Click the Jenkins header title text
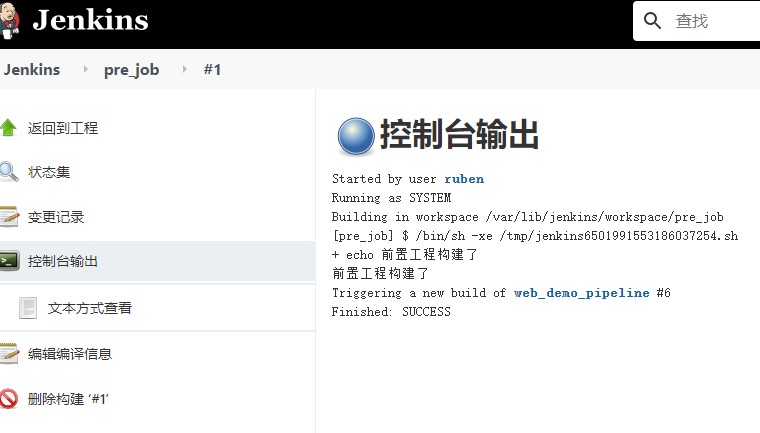Image resolution: width=760 pixels, height=433 pixels. [90, 20]
